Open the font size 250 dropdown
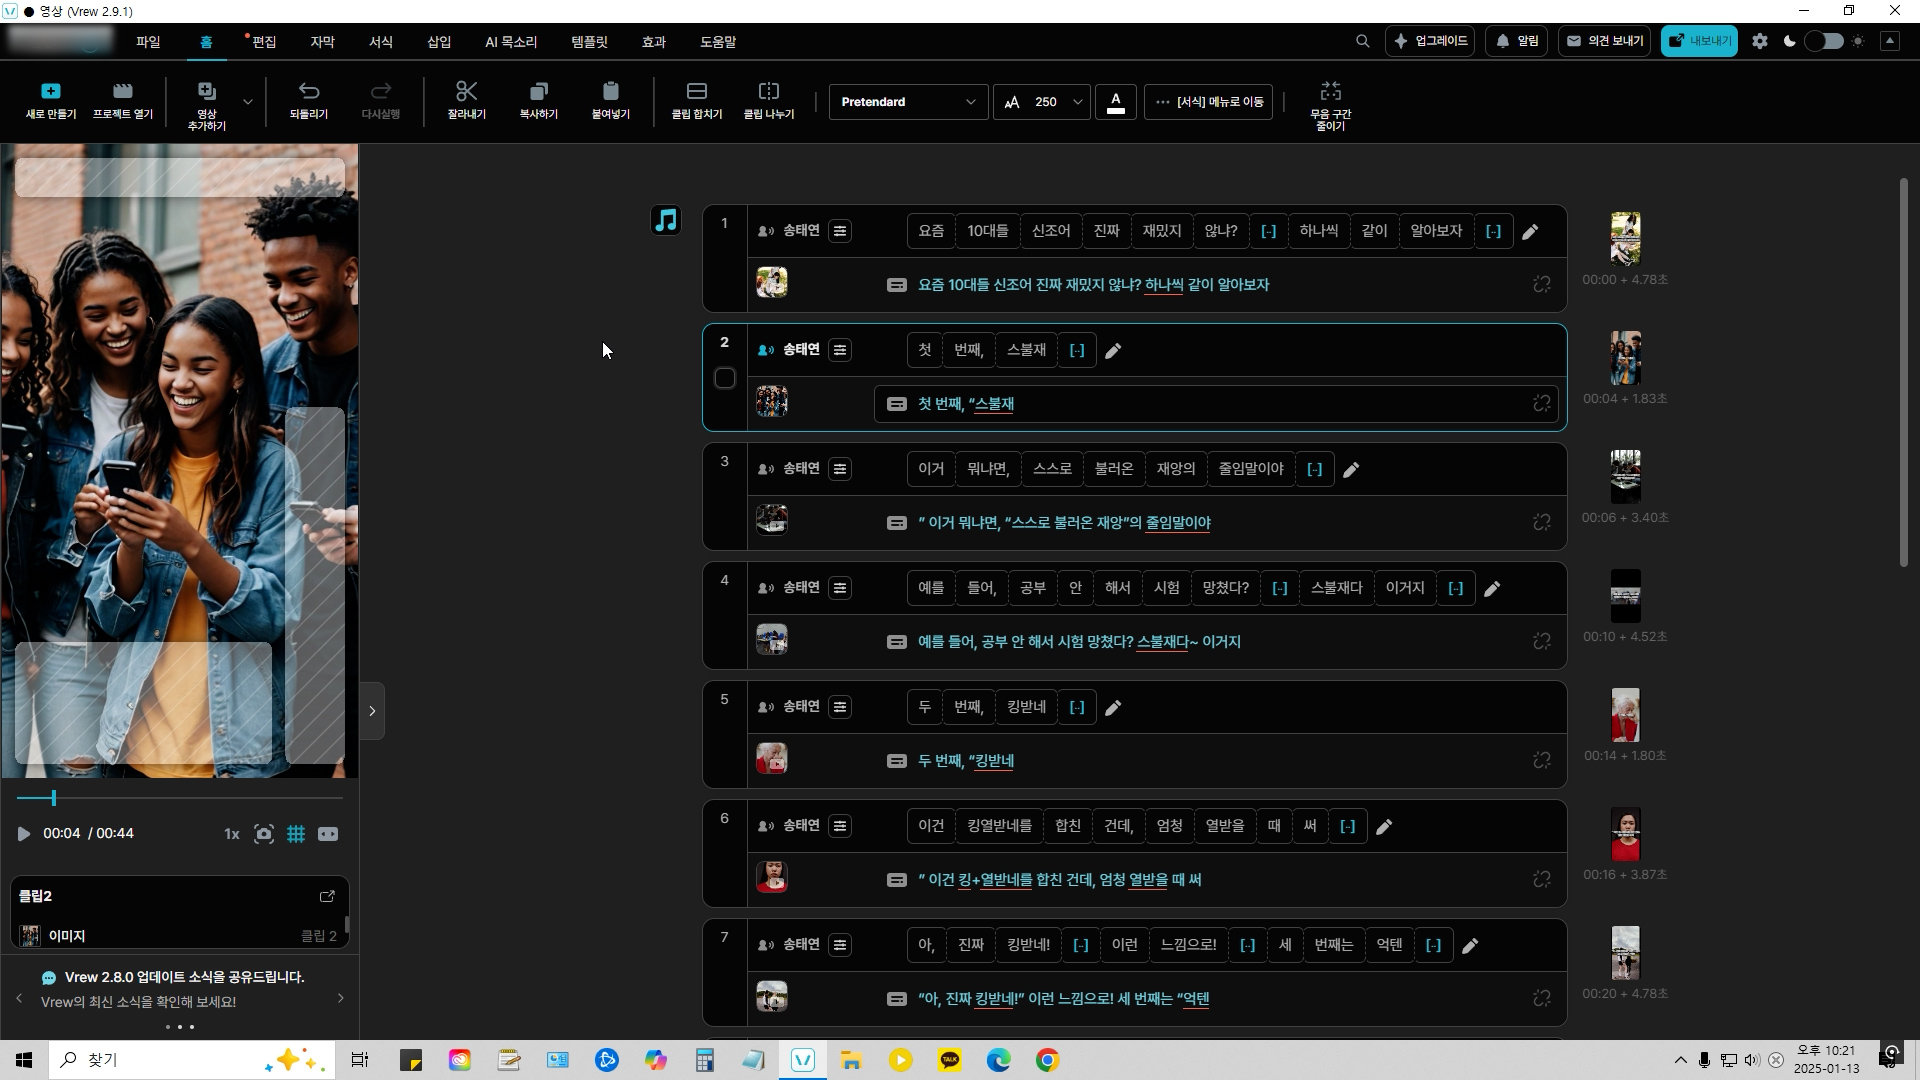 (1077, 102)
